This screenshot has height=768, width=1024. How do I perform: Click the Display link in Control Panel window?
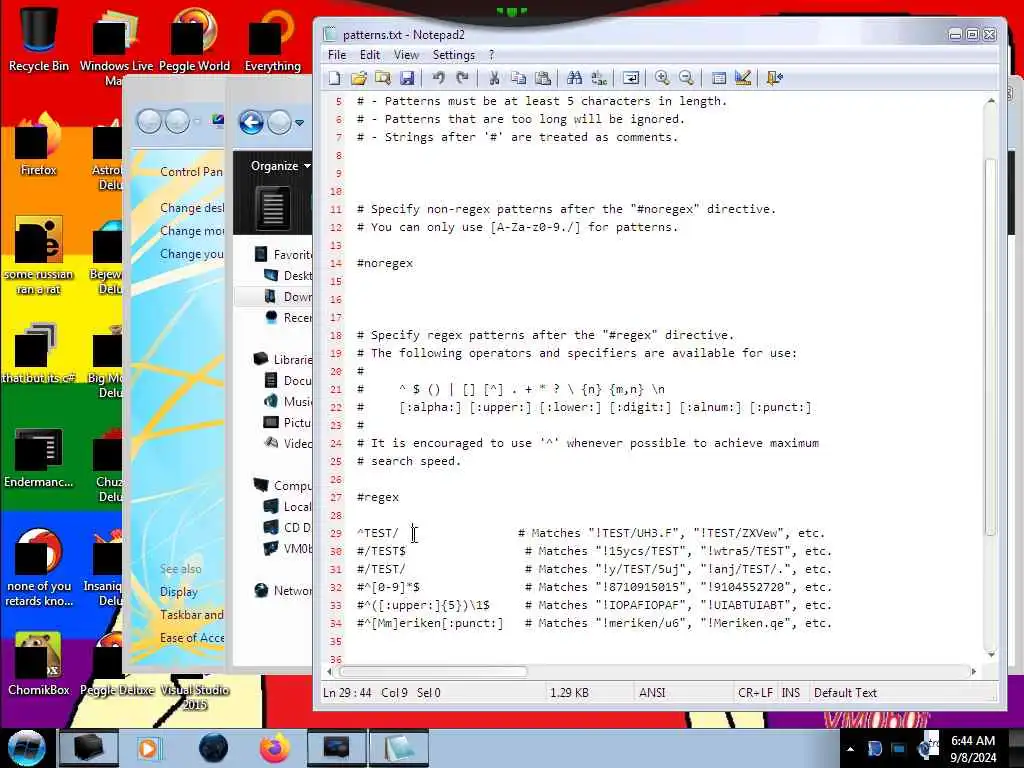coord(178,592)
